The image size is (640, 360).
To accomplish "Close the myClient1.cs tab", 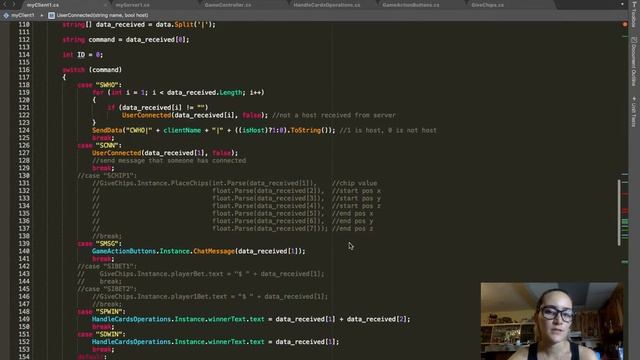I will tap(105, 5).
